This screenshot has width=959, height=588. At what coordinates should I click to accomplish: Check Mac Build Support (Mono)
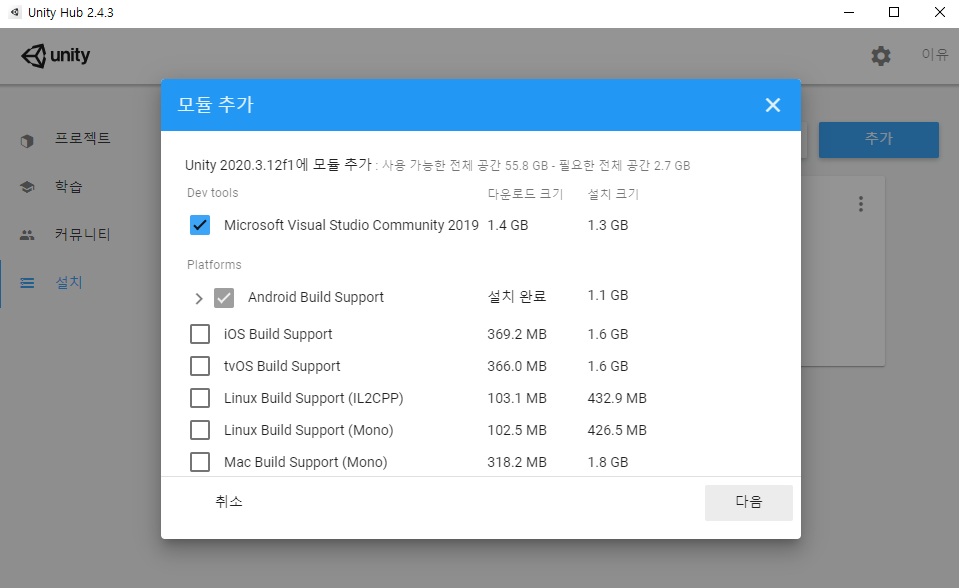click(200, 462)
